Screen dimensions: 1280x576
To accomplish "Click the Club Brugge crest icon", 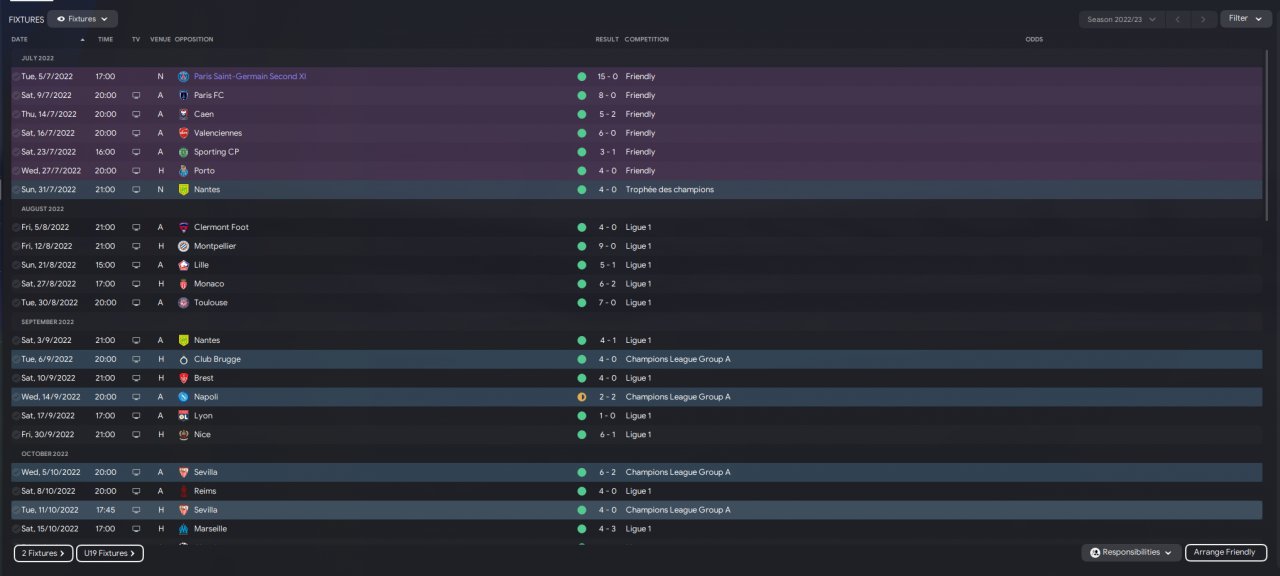I will click(183, 359).
